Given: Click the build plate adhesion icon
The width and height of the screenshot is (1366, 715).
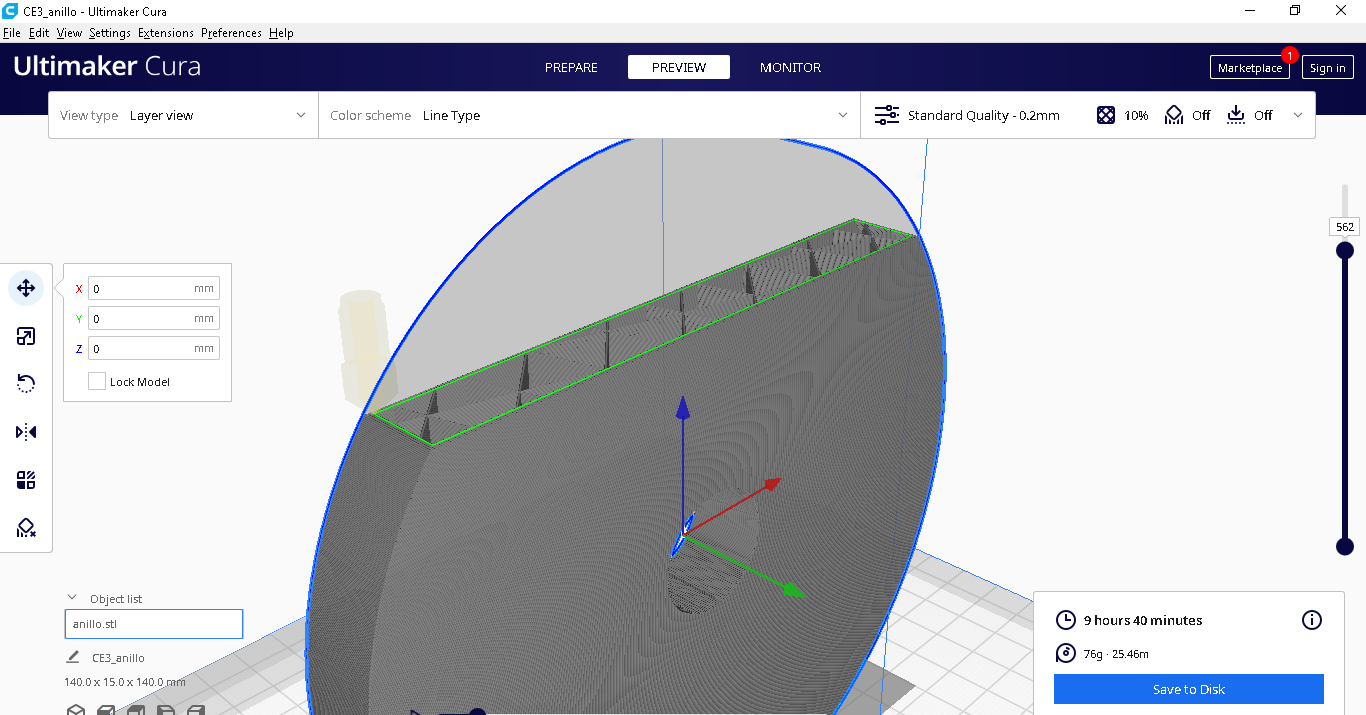Looking at the screenshot, I should tap(1236, 115).
